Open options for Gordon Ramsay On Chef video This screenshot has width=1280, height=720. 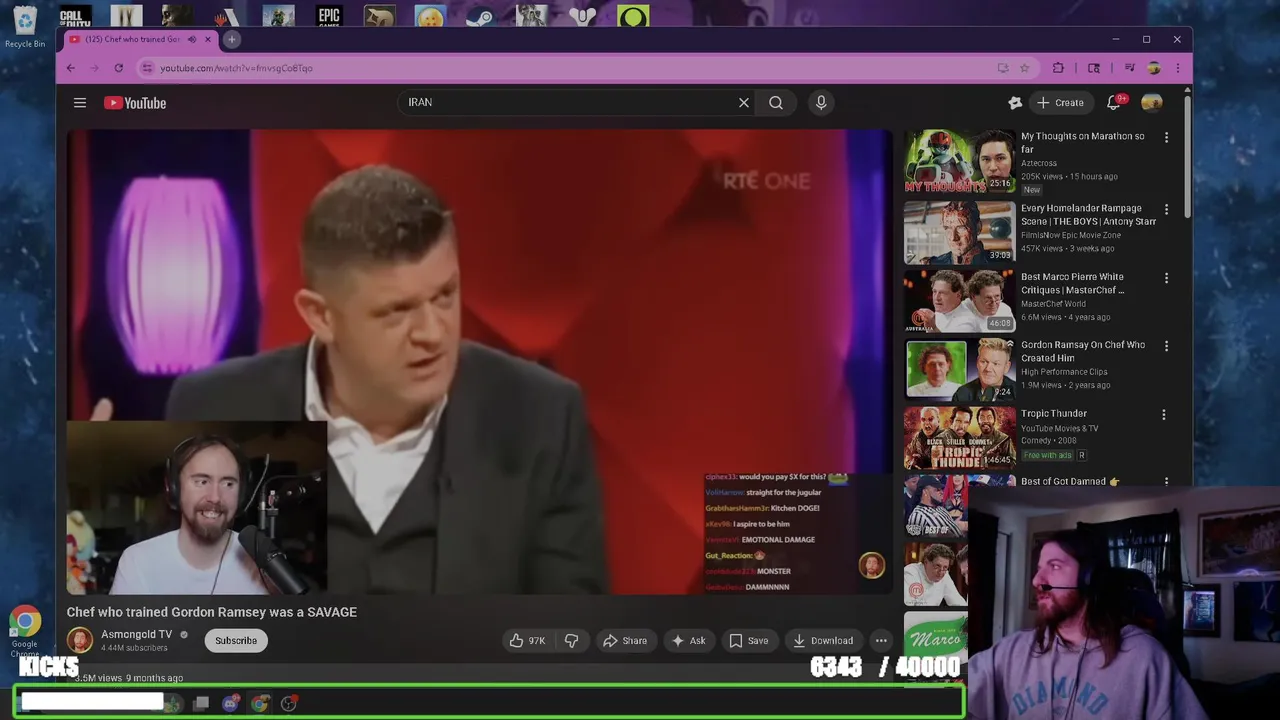[x=1166, y=345]
